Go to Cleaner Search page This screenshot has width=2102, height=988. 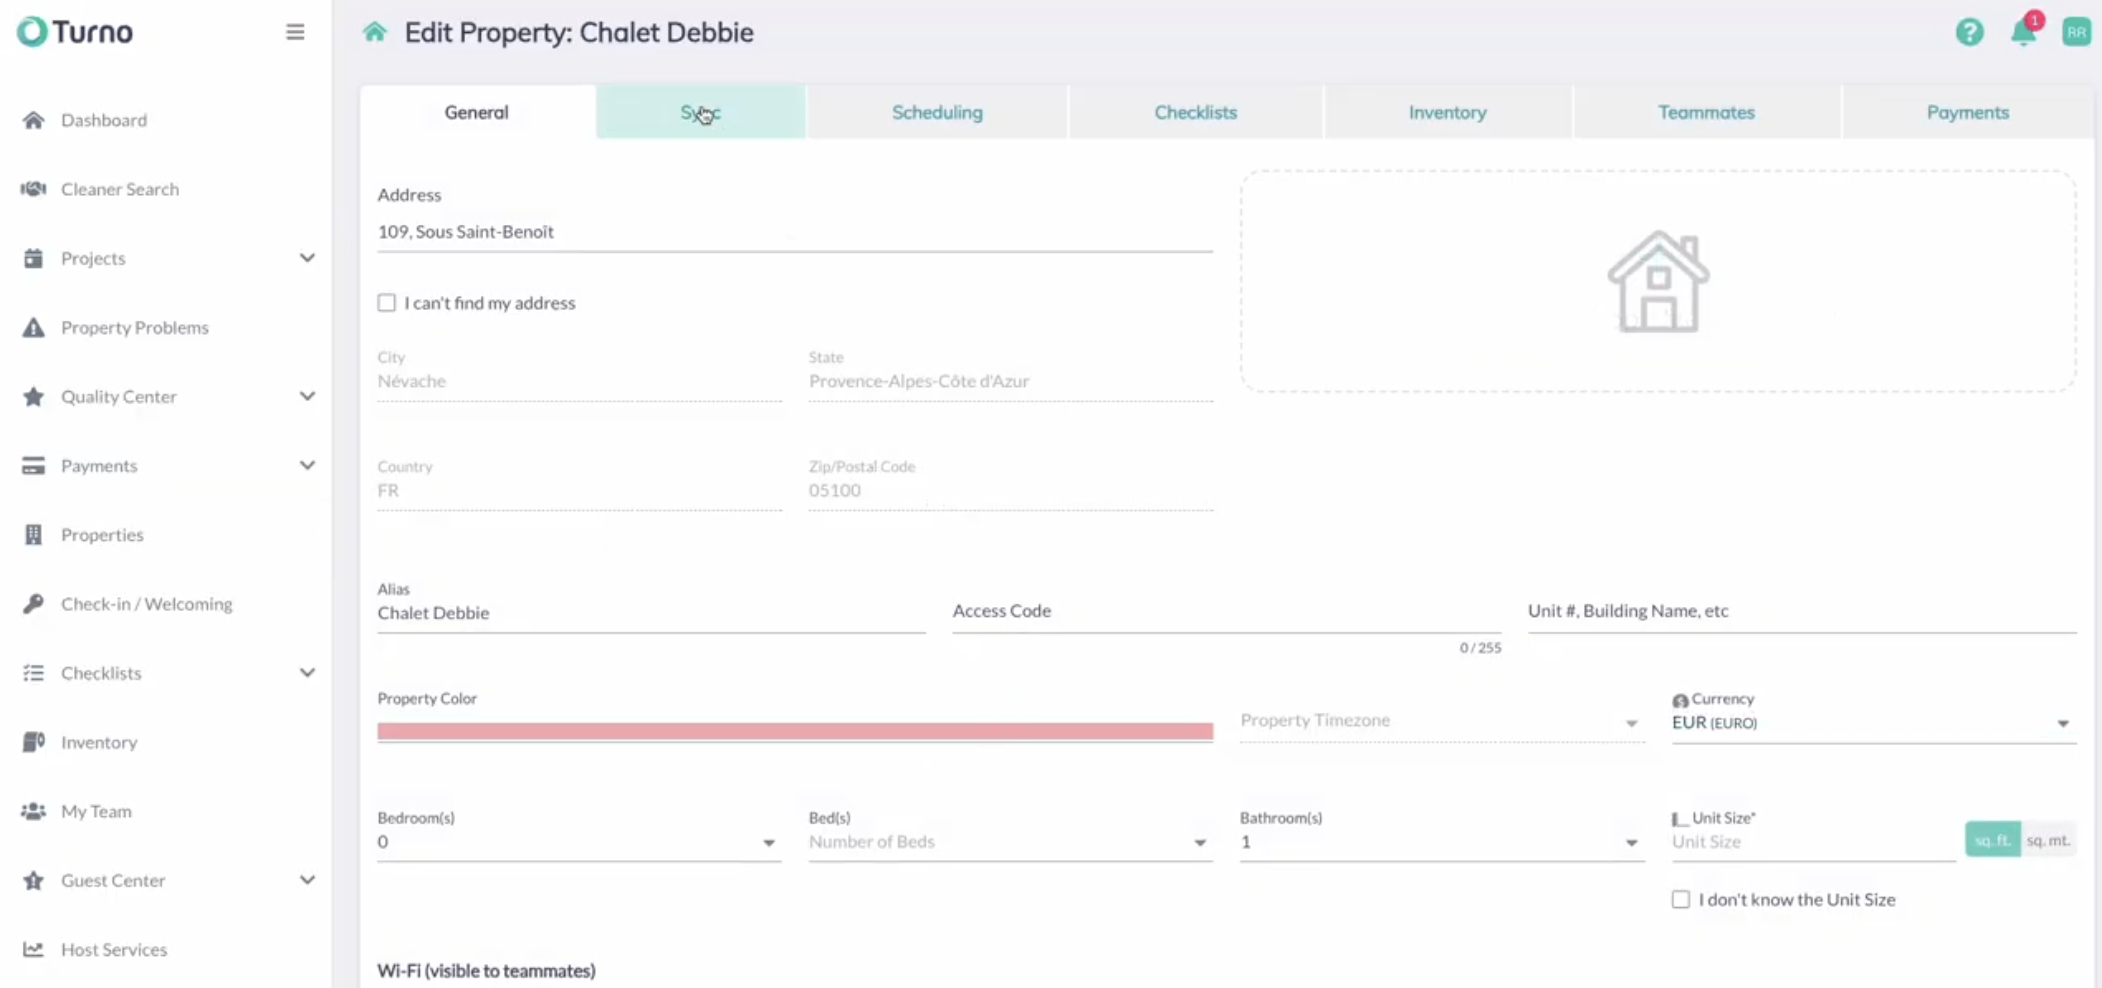tap(120, 189)
